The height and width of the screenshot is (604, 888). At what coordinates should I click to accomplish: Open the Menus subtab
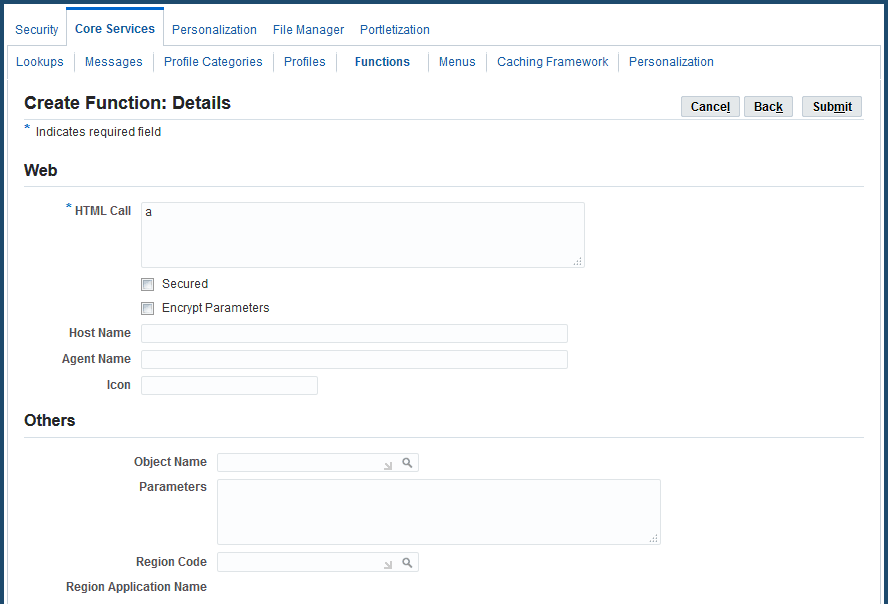pyautogui.click(x=457, y=62)
